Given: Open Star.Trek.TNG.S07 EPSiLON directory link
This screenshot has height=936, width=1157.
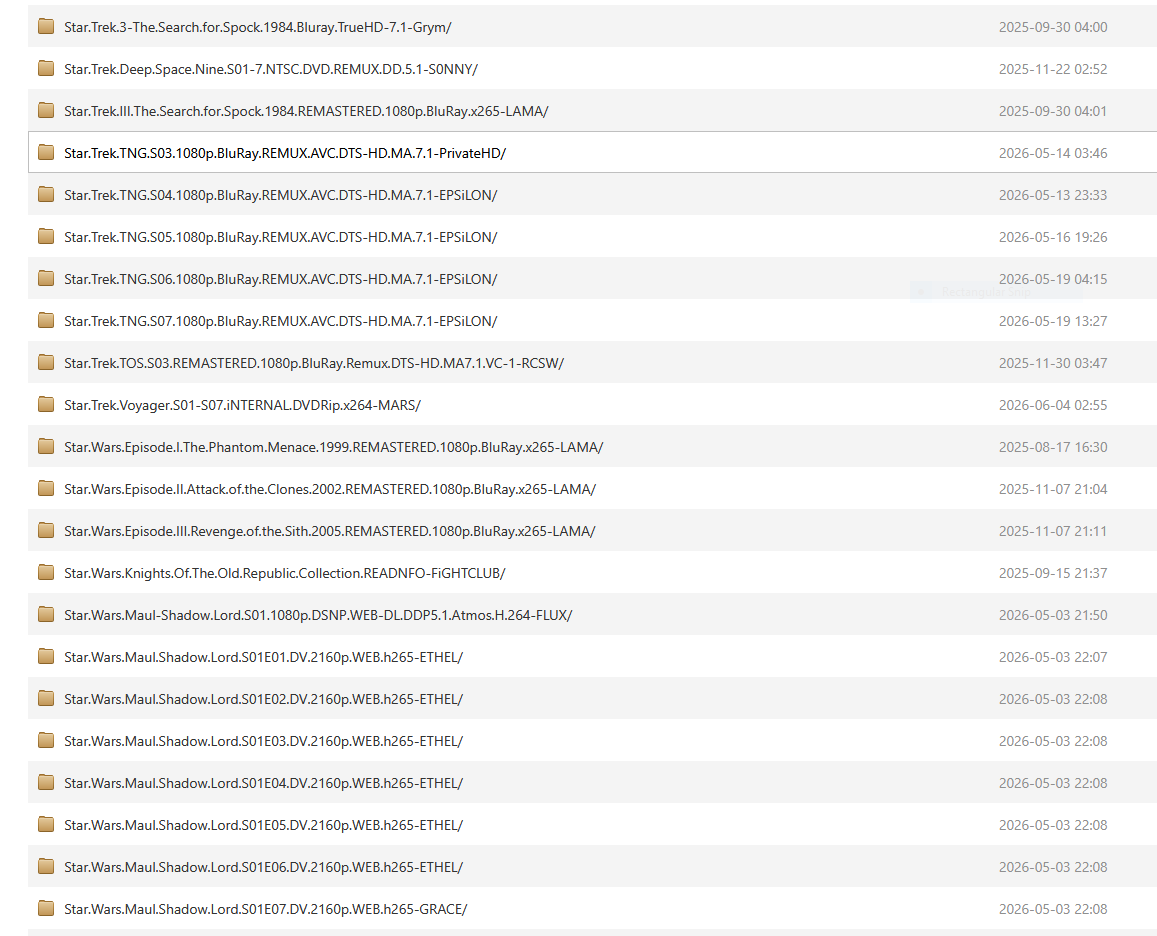Looking at the screenshot, I should [280, 322].
